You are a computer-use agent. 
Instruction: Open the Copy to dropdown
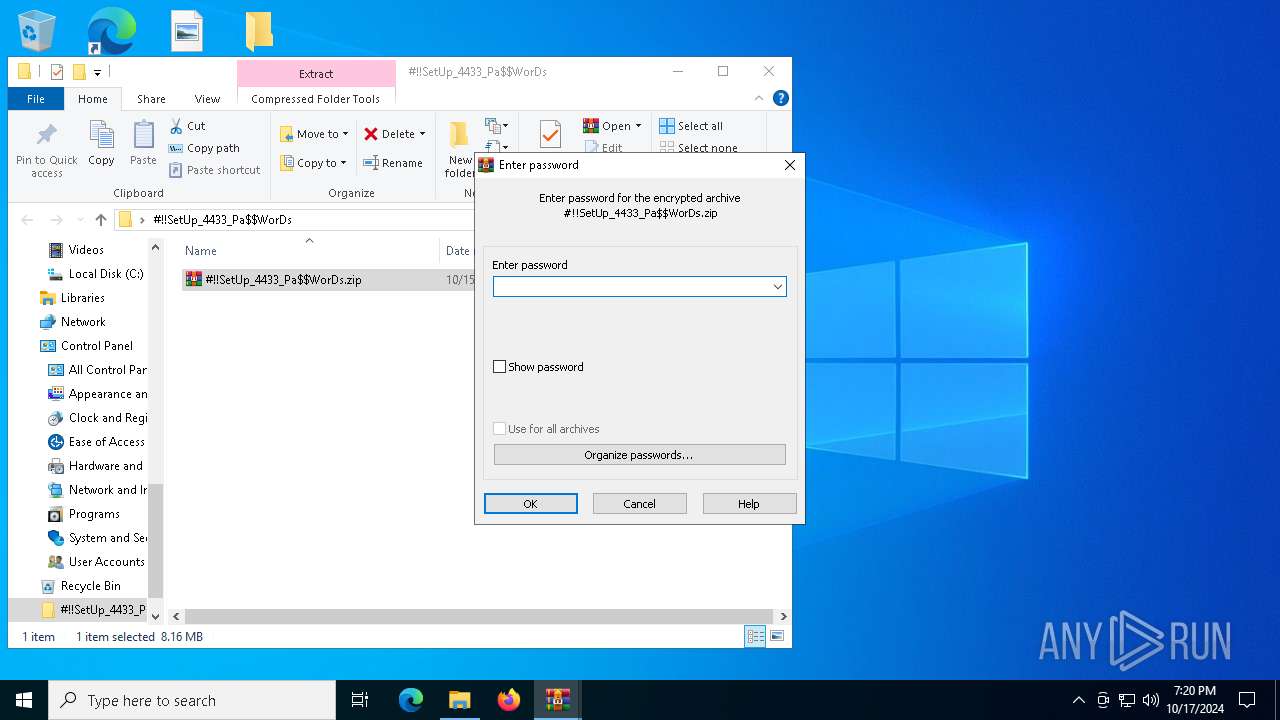coord(313,163)
